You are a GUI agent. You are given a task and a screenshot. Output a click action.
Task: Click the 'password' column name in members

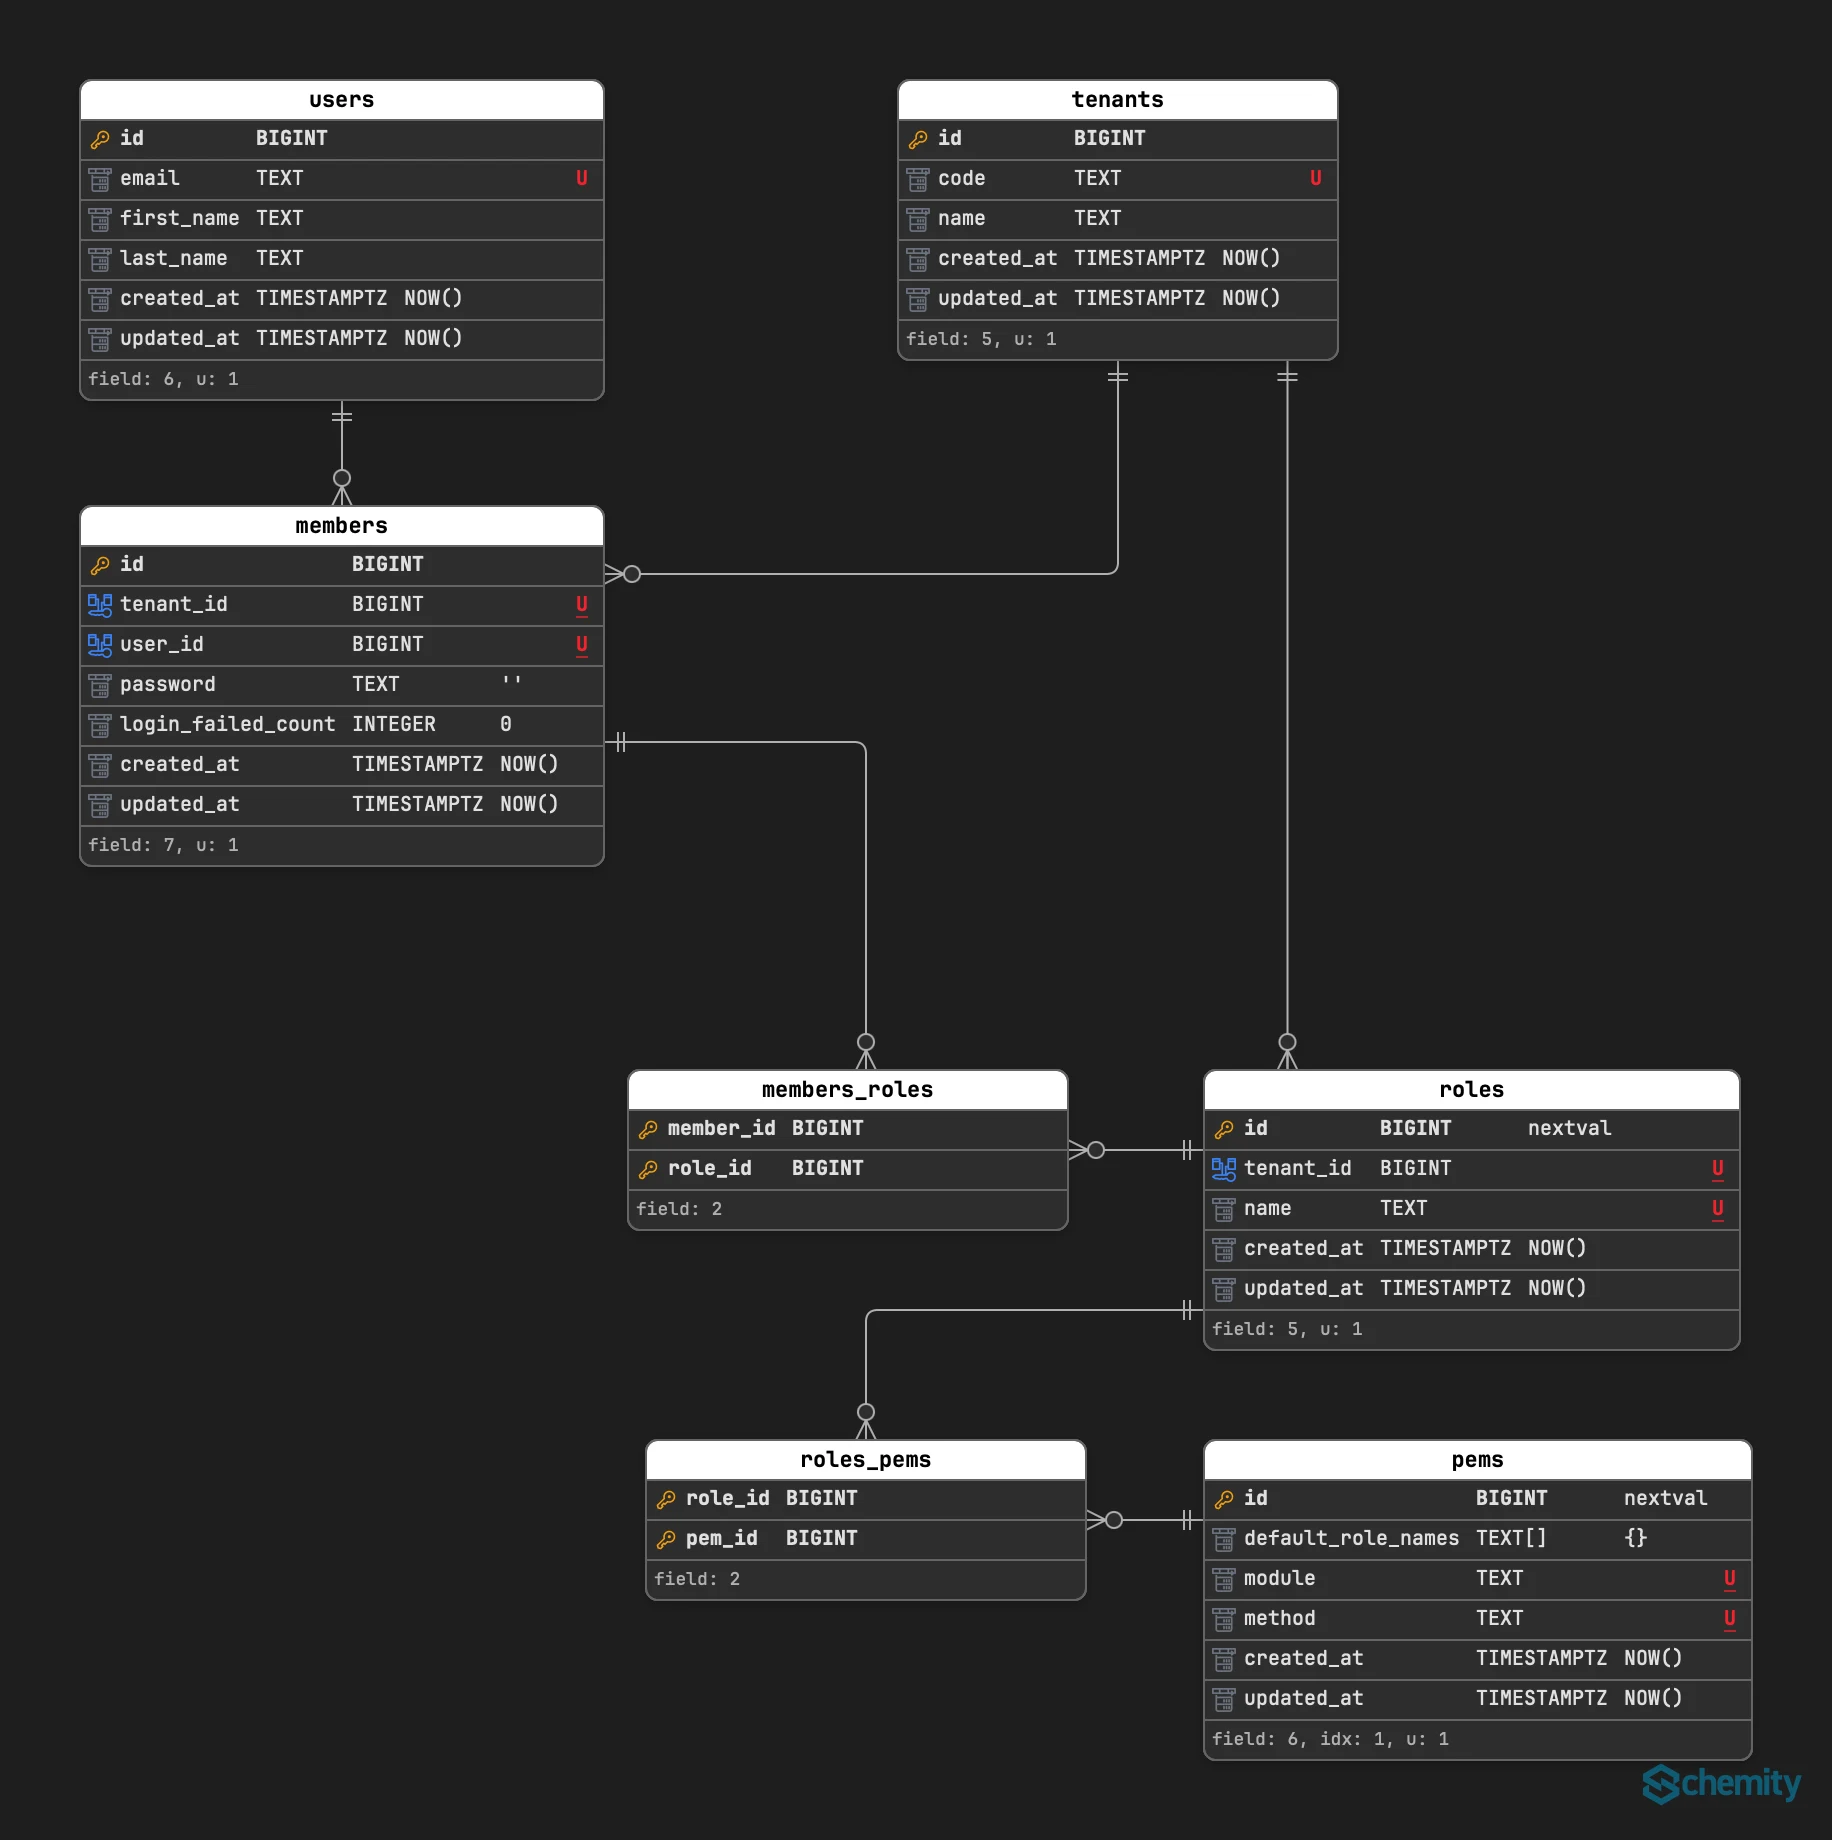pyautogui.click(x=168, y=684)
